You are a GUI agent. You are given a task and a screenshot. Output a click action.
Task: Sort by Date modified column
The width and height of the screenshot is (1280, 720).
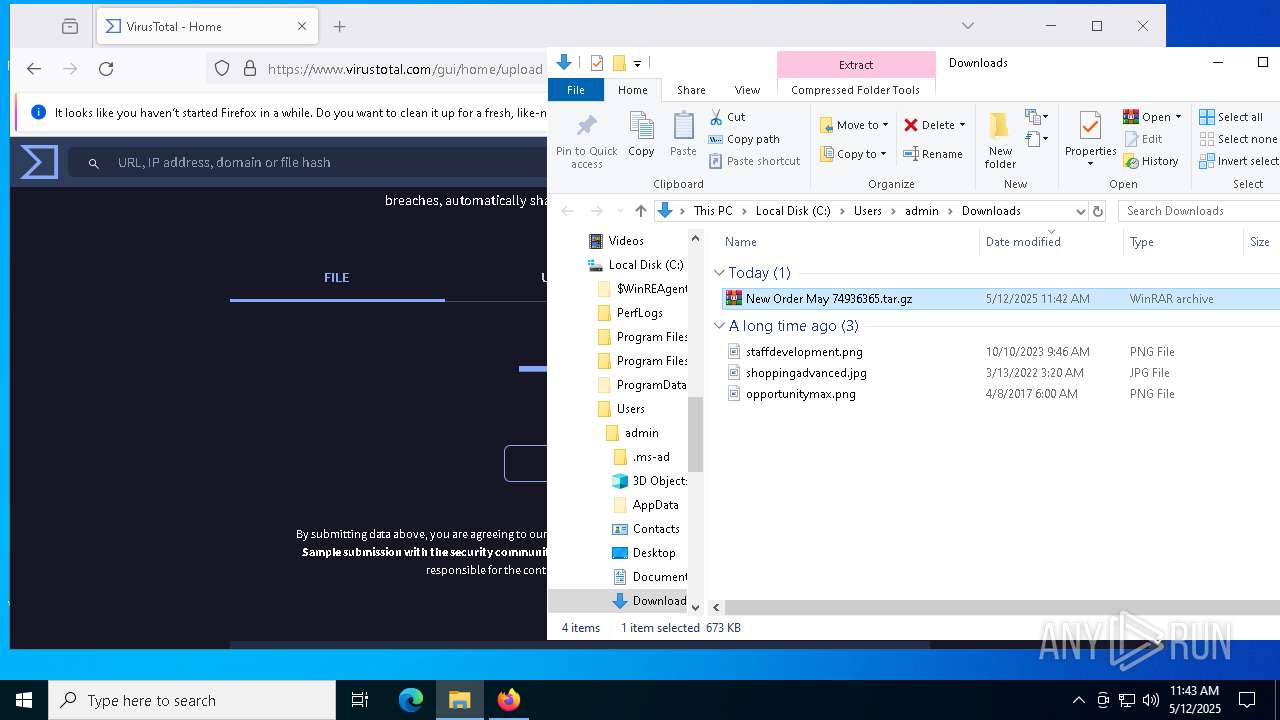[x=1023, y=242]
